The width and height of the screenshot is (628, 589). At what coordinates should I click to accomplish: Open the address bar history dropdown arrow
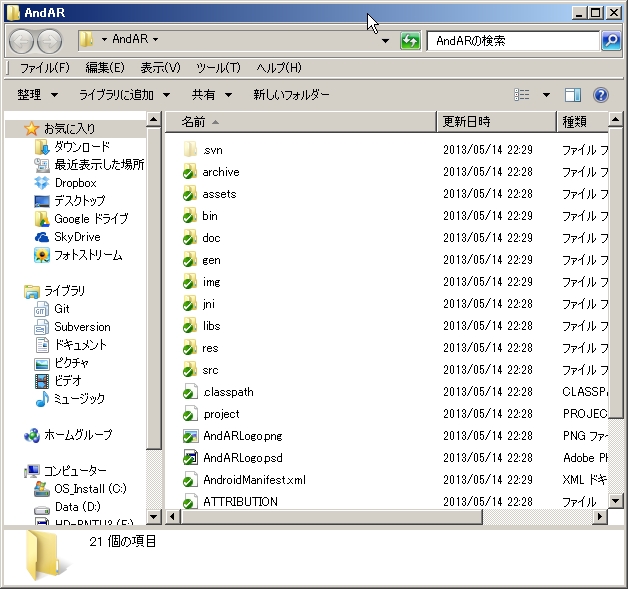click(x=385, y=41)
